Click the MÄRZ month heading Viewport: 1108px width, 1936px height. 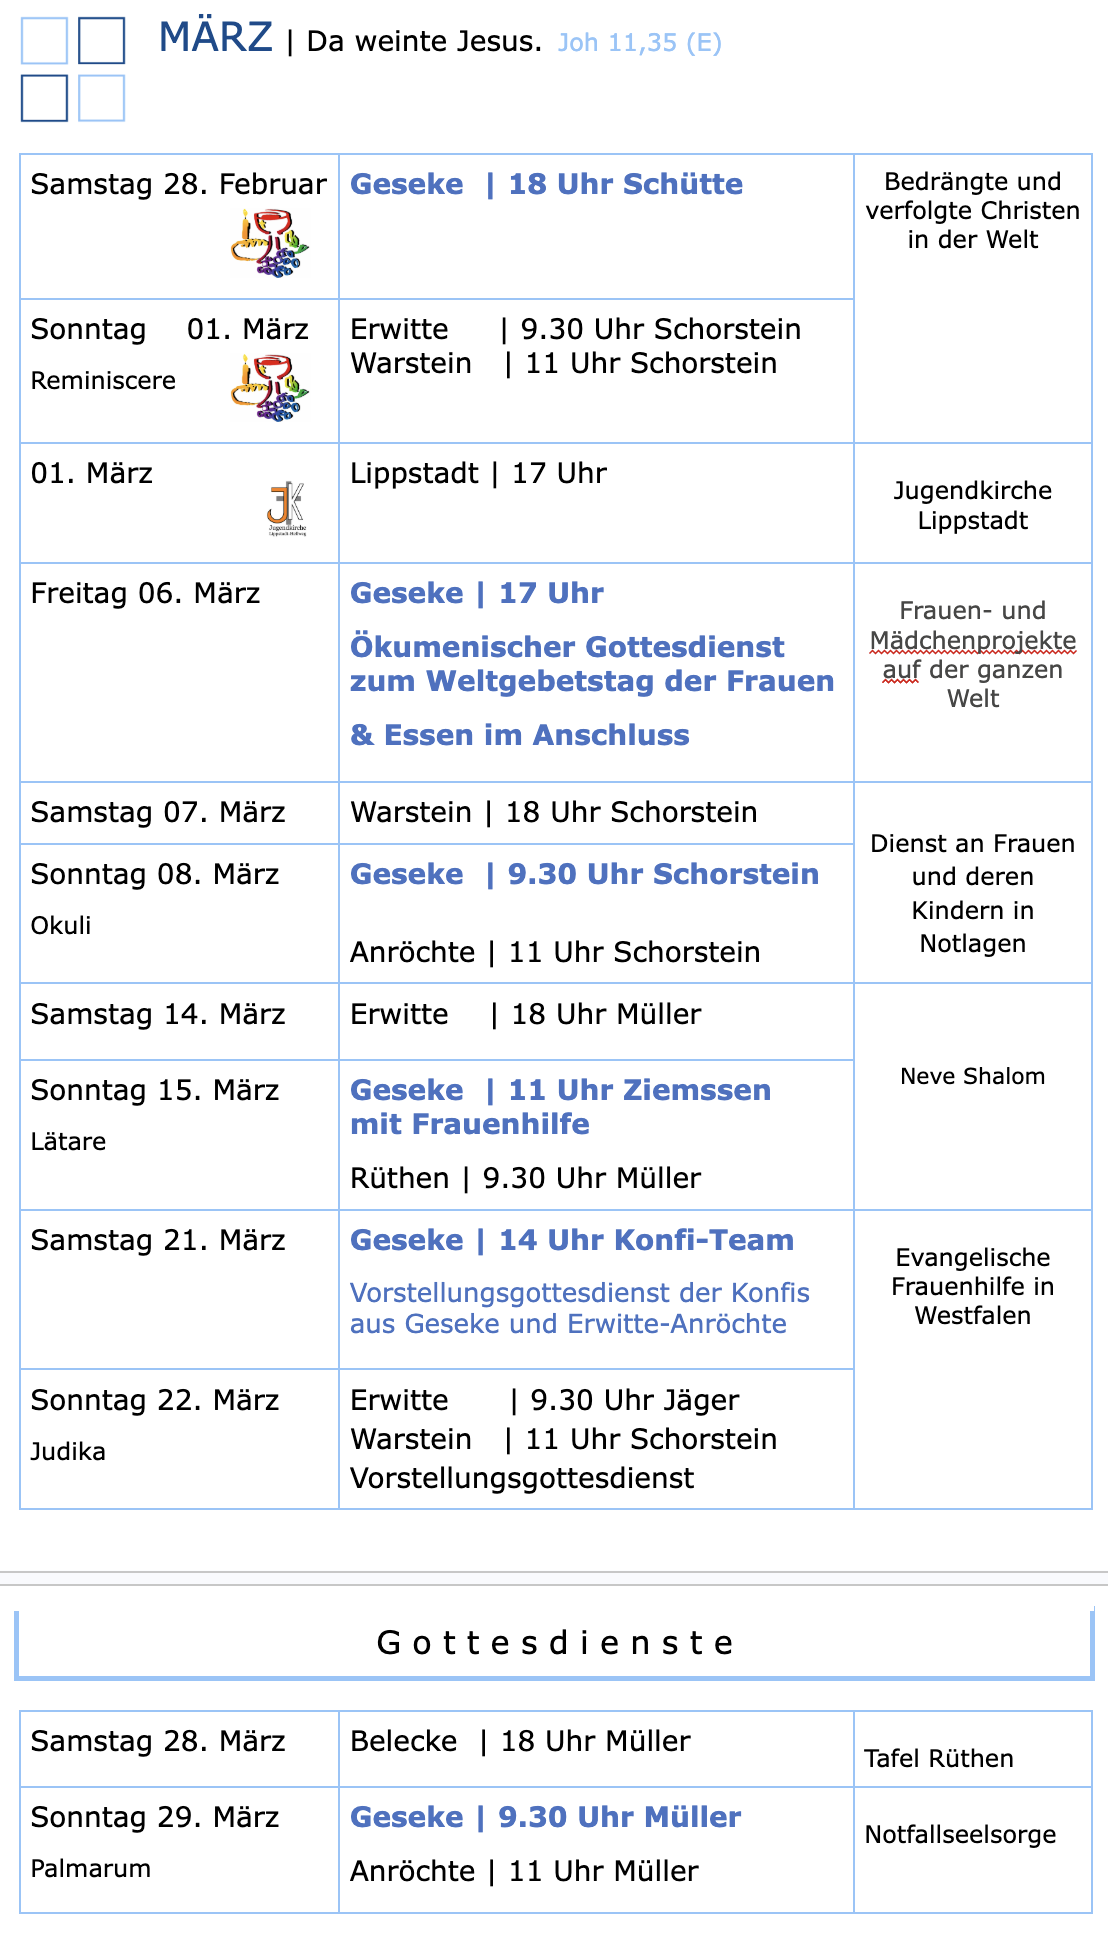click(x=215, y=38)
